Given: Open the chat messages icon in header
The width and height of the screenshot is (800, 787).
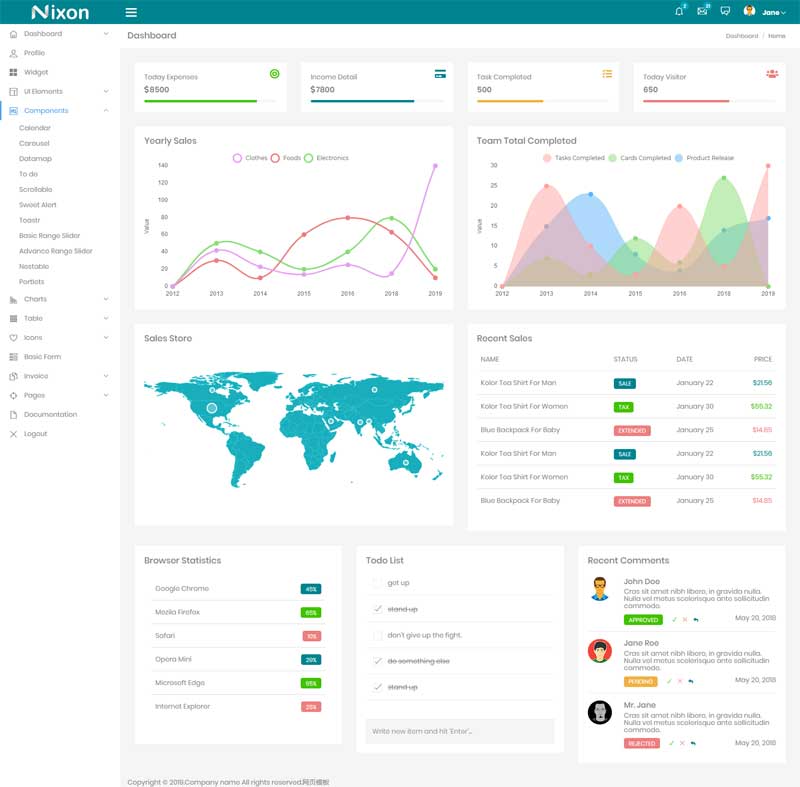Looking at the screenshot, I should (x=725, y=11).
